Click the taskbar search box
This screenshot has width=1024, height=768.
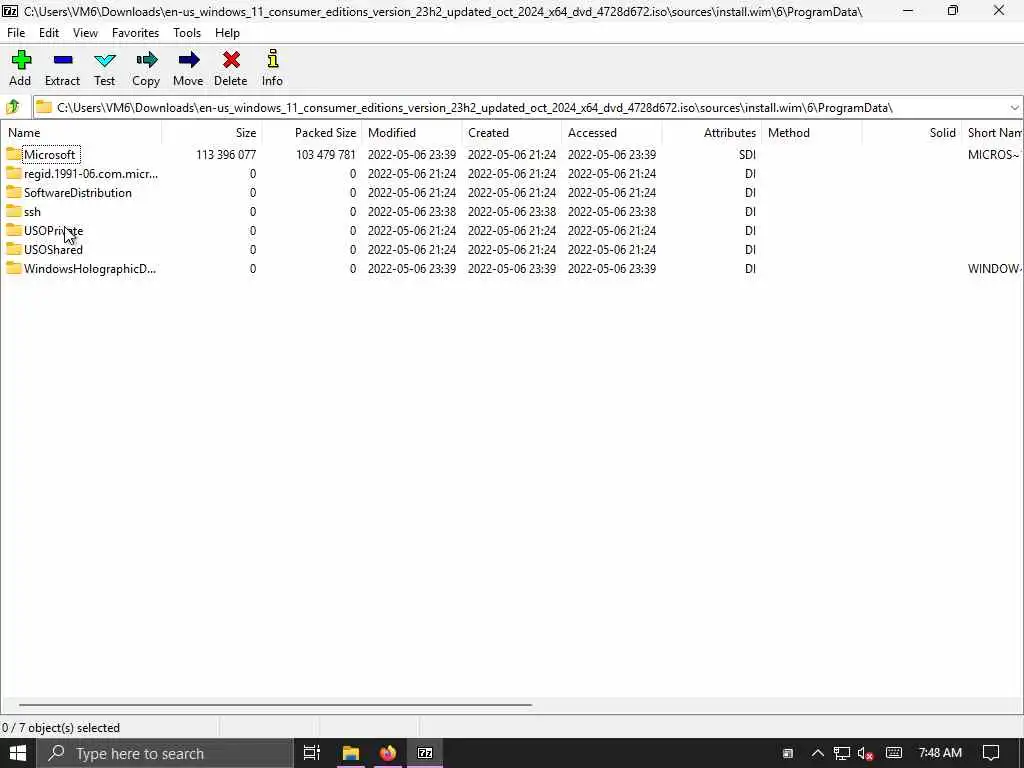tap(165, 753)
